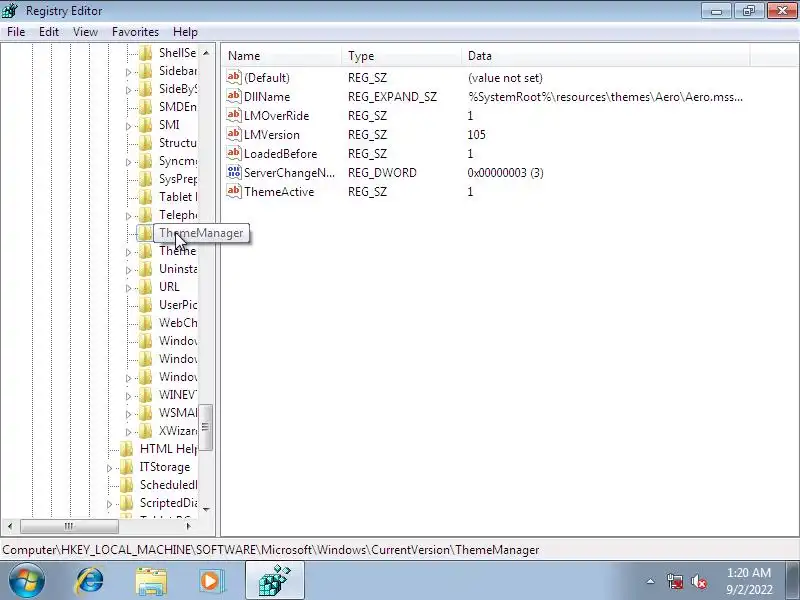Select the LMVersion value name

(271, 135)
